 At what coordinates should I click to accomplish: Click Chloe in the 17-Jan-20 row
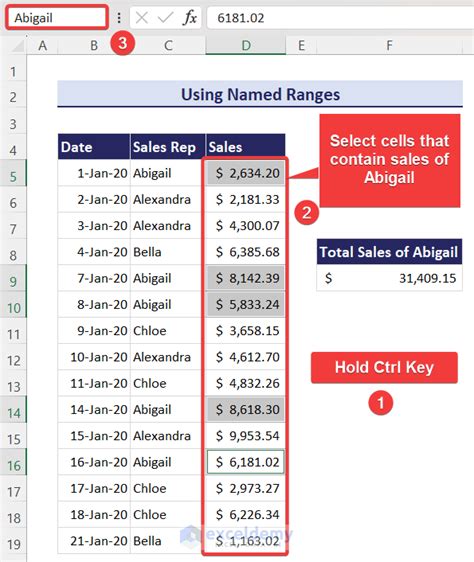(168, 488)
